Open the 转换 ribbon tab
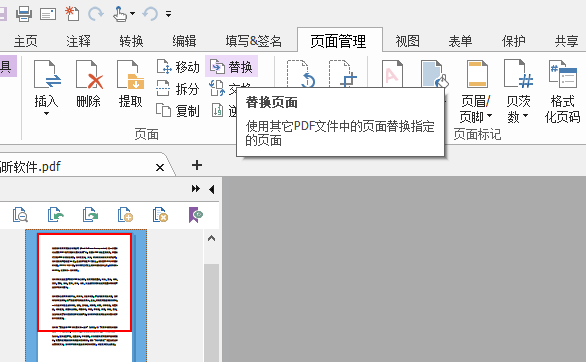This screenshot has height=362, width=586. tap(132, 41)
